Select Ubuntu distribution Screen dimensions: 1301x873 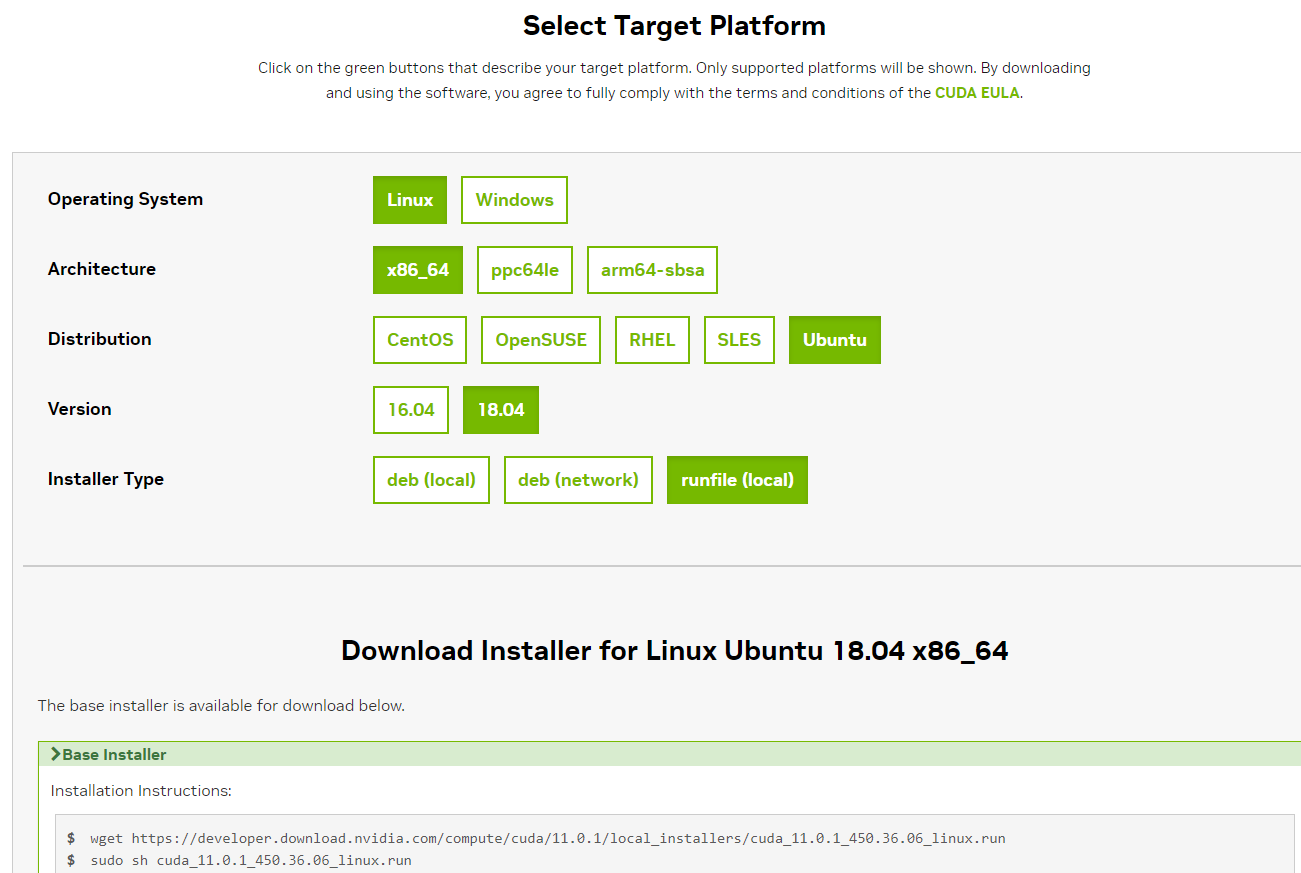pyautogui.click(x=834, y=340)
